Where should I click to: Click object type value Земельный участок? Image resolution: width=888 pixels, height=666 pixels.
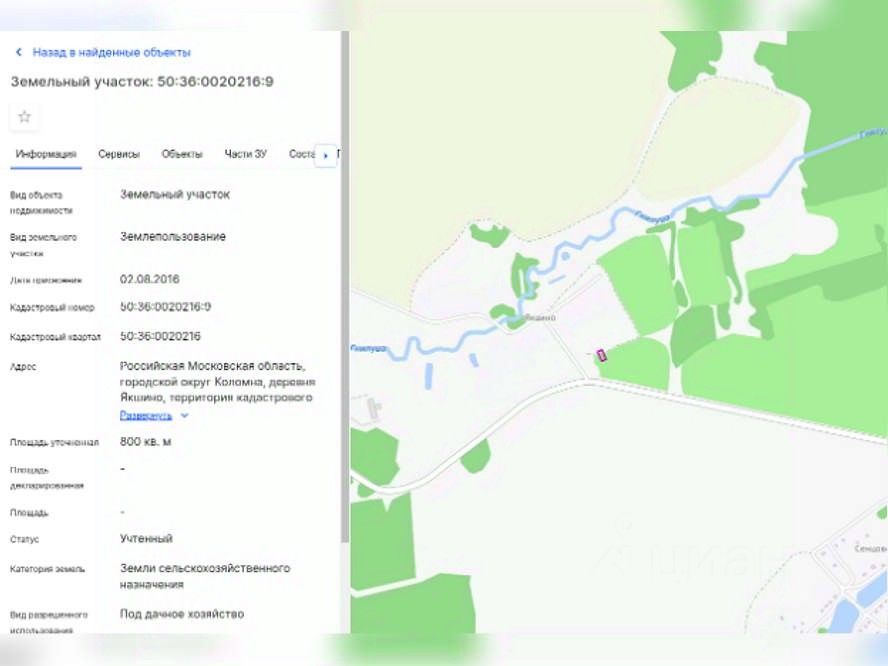tap(175, 195)
